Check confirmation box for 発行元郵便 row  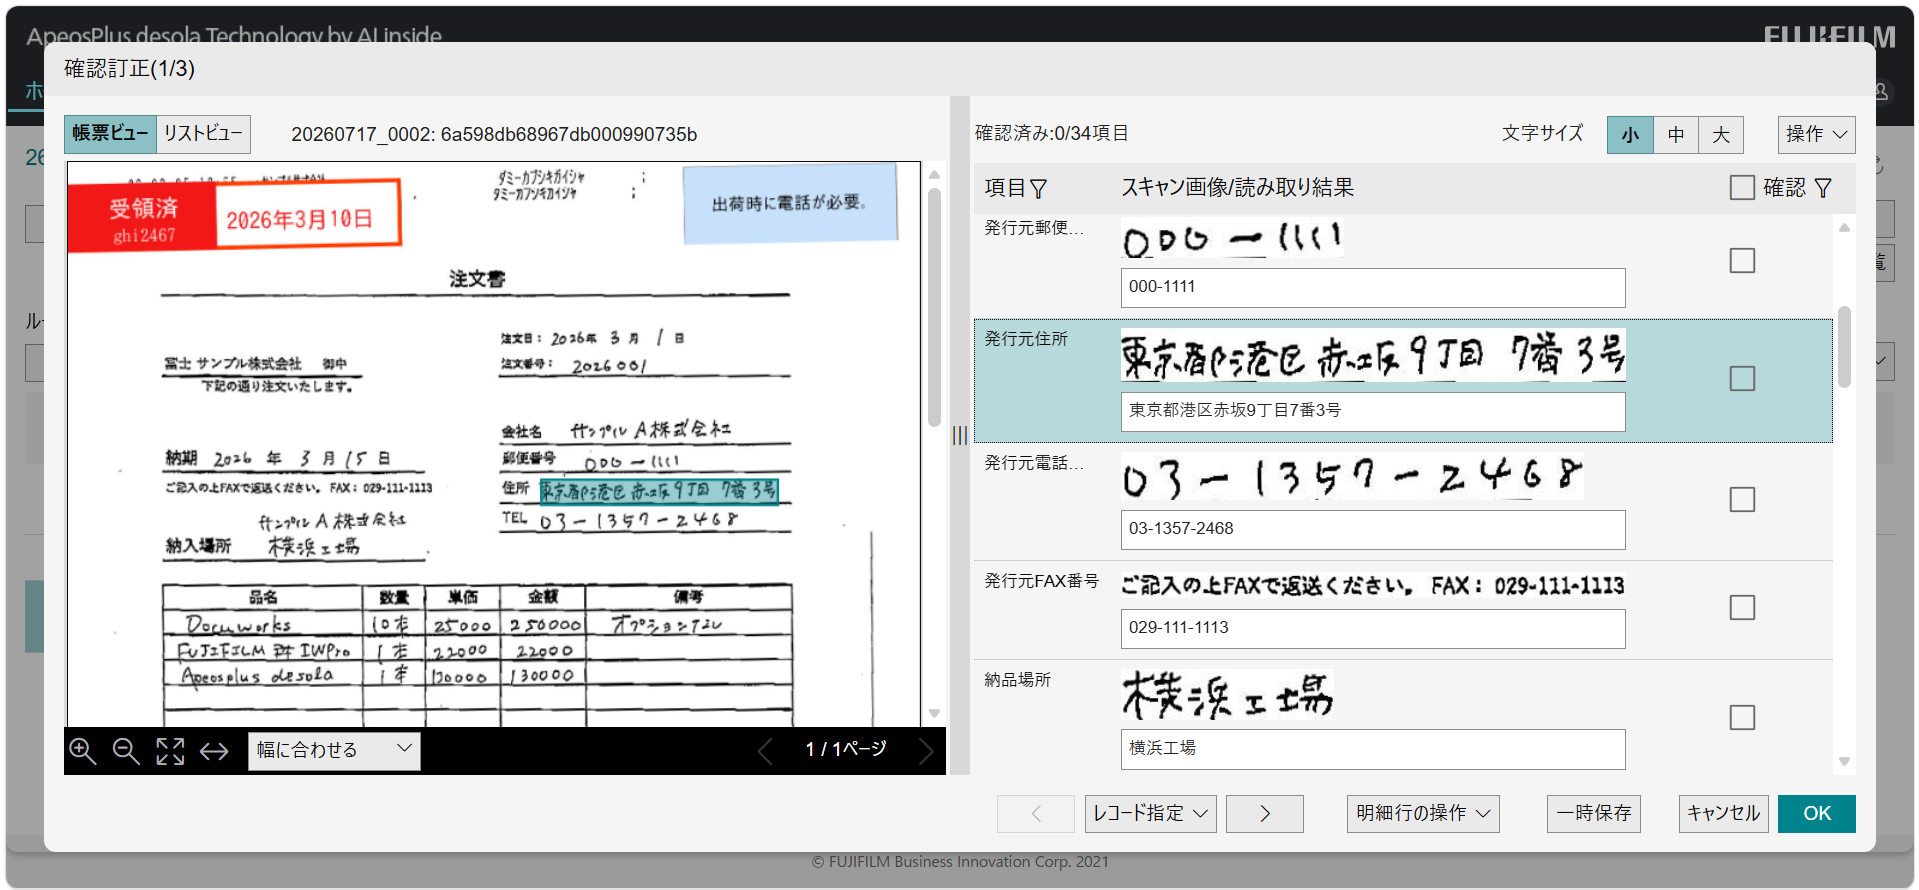coord(1742,261)
